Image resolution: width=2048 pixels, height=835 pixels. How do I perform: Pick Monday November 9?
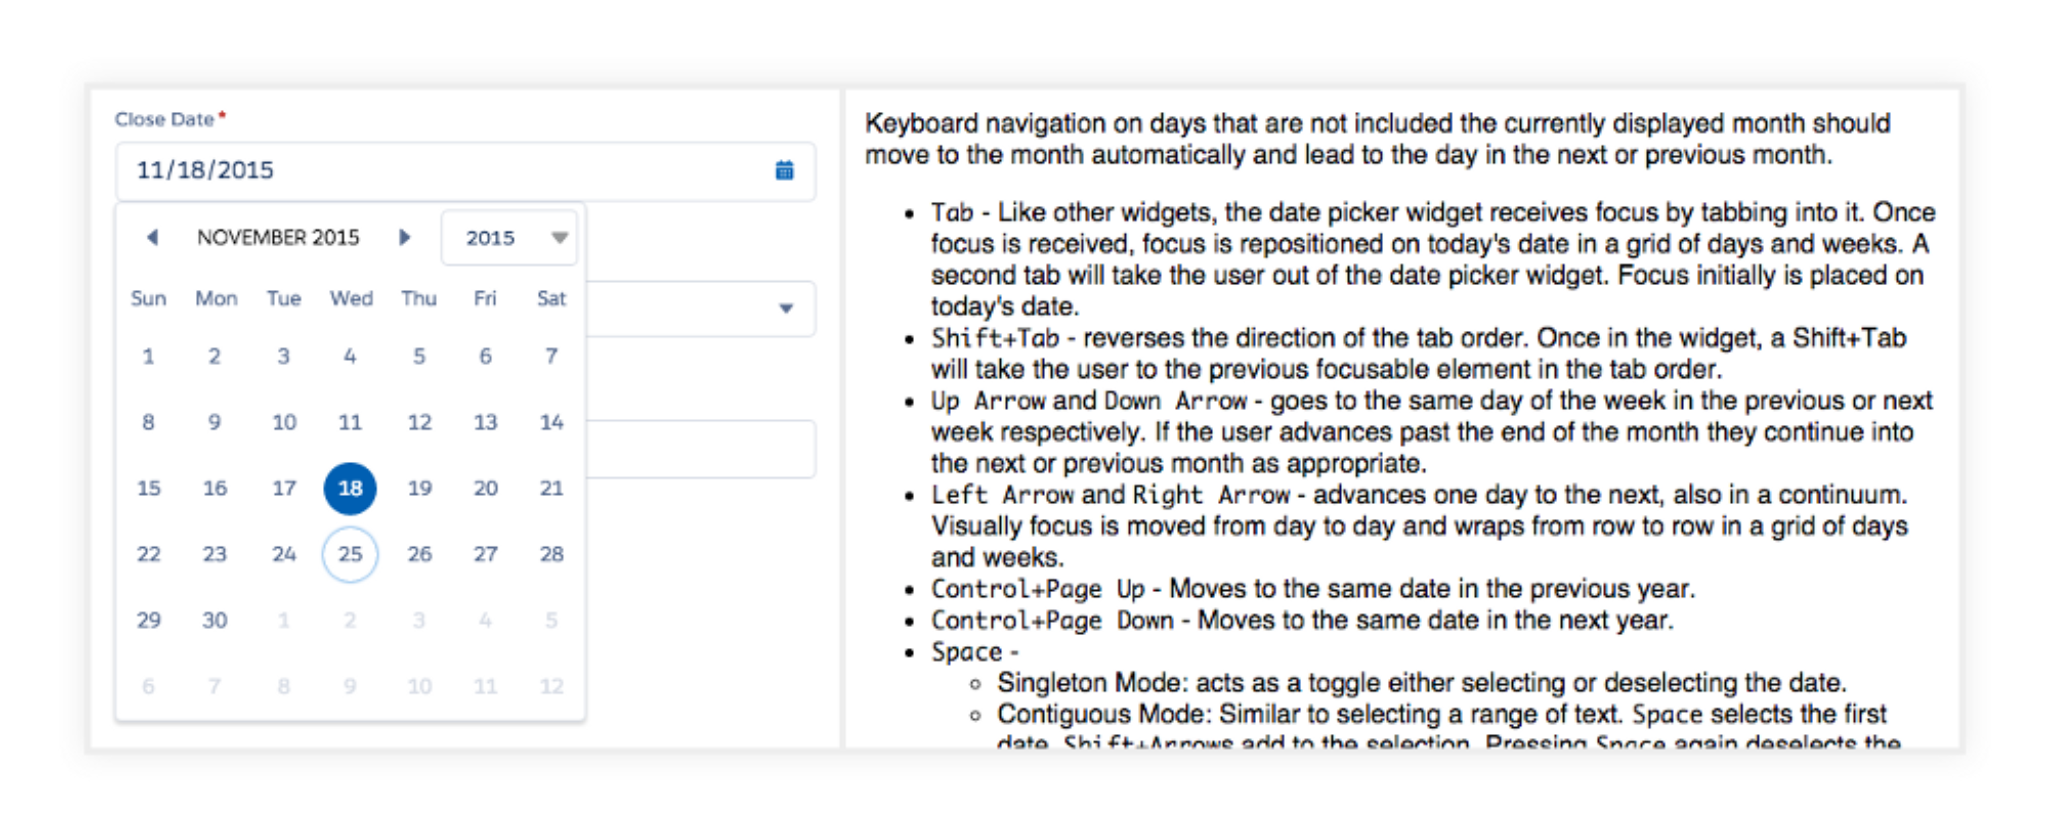[215, 422]
